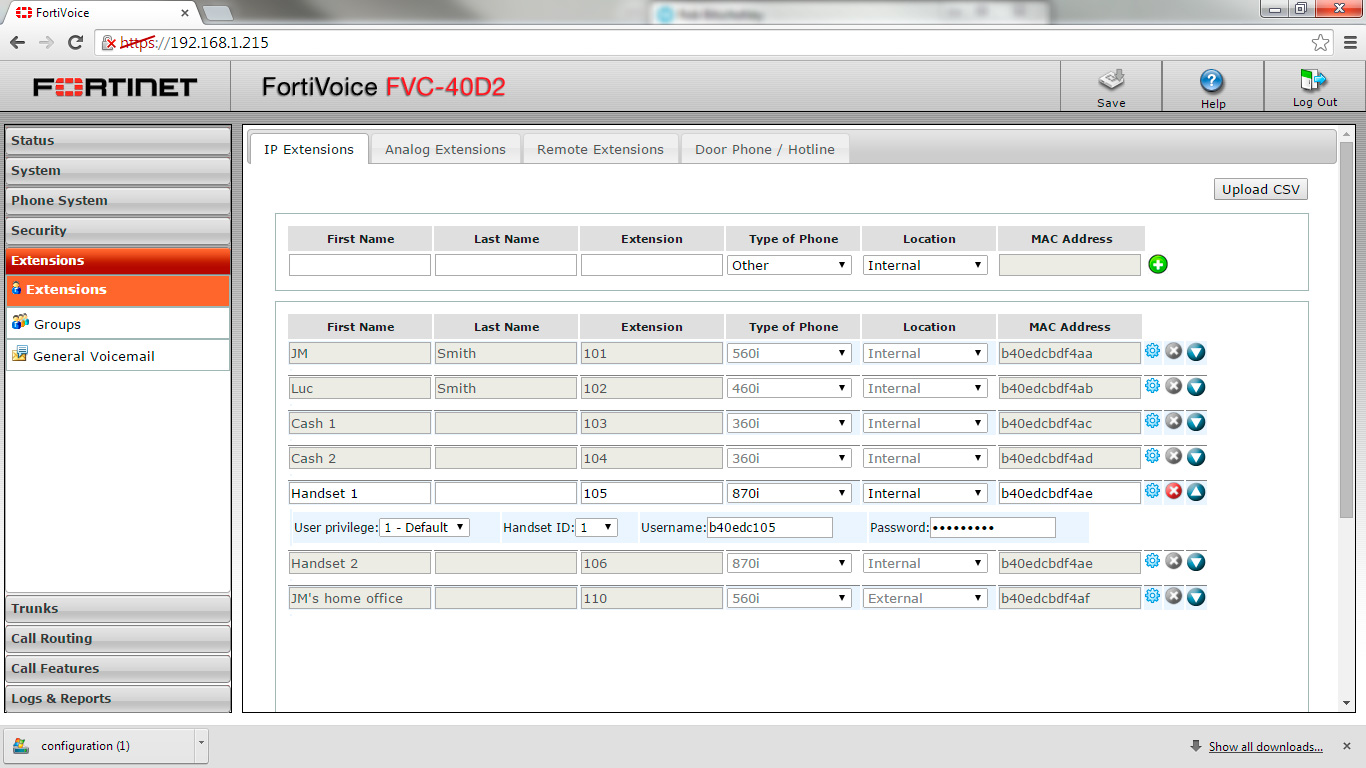1366x768 pixels.
Task: Open the Chrome menu icon
Action: tap(1349, 42)
